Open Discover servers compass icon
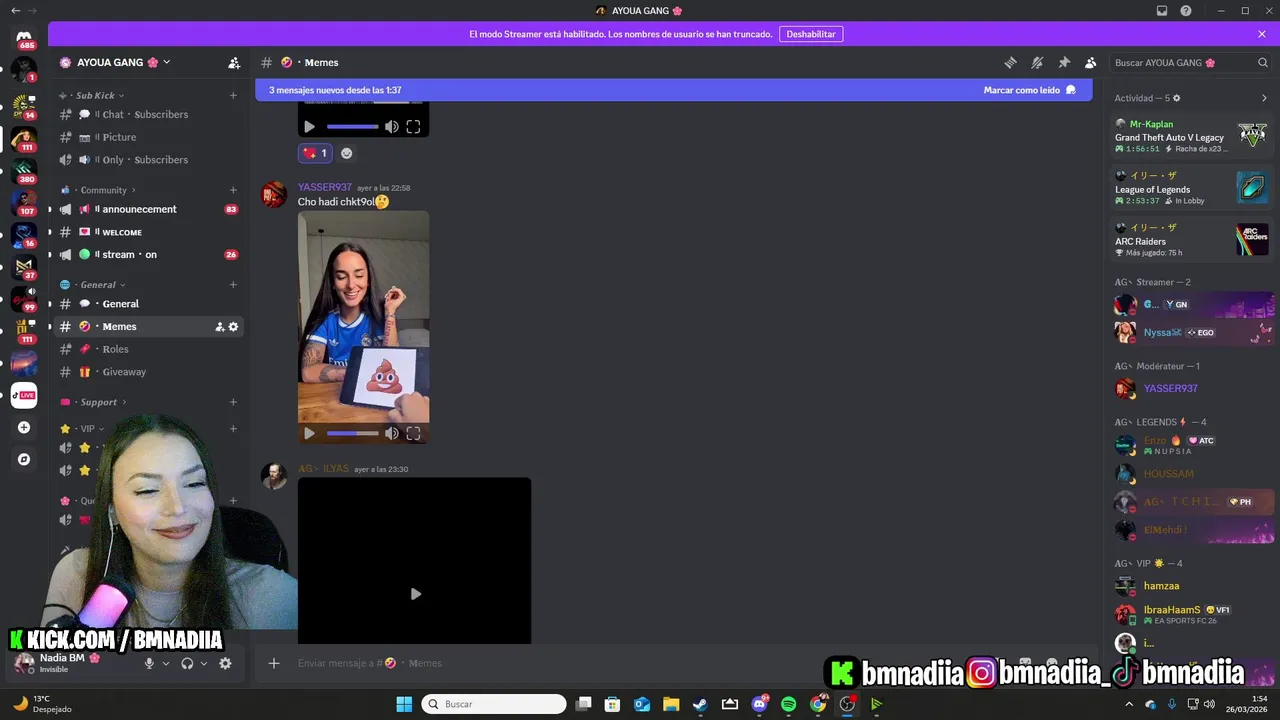Screen dimensions: 1280x720 pos(24,460)
